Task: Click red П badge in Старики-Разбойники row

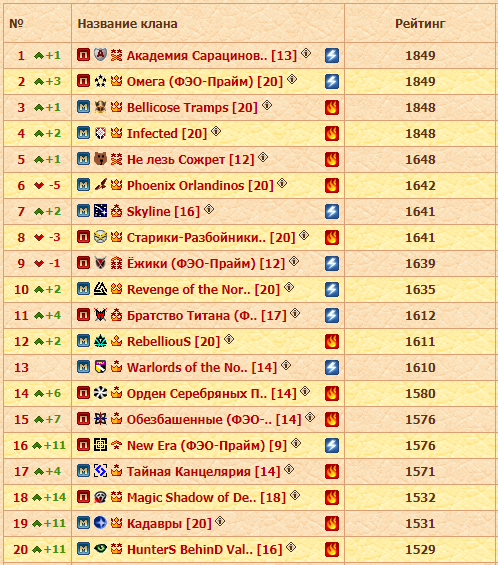Action: (84, 237)
